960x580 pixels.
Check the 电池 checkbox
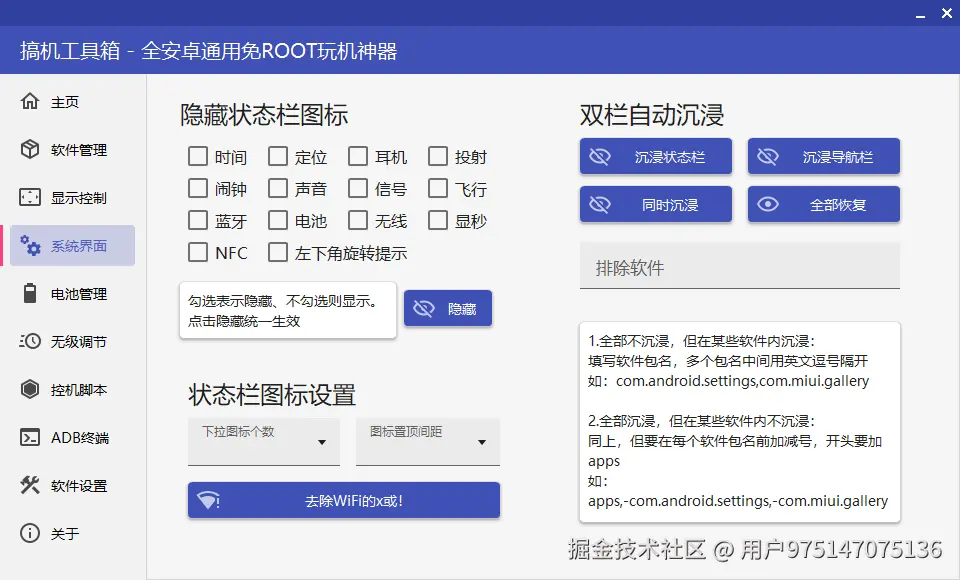click(x=278, y=220)
